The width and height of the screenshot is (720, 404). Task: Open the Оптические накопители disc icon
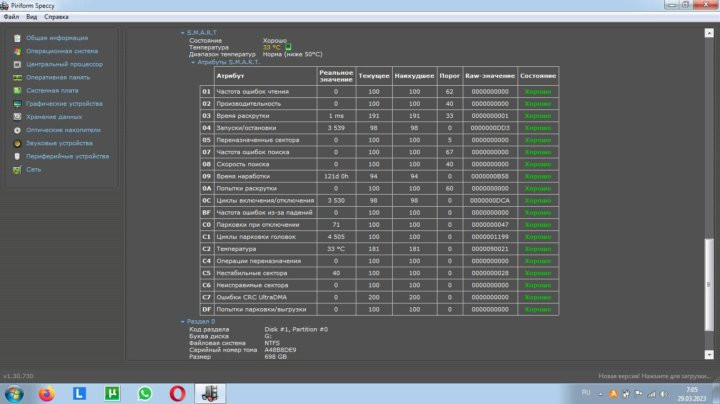point(17,130)
